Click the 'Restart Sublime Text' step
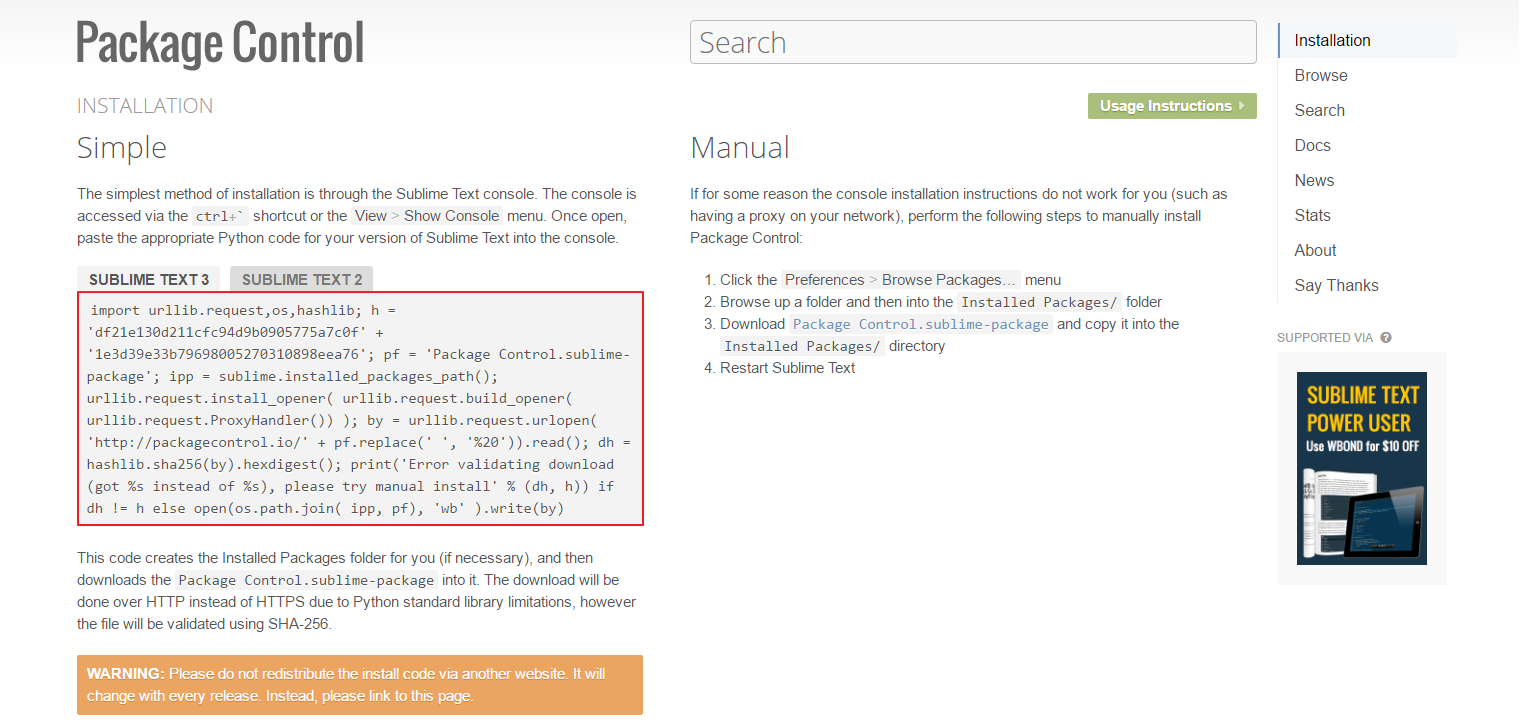Image resolution: width=1520 pixels, height=728 pixels. pyautogui.click(x=788, y=368)
